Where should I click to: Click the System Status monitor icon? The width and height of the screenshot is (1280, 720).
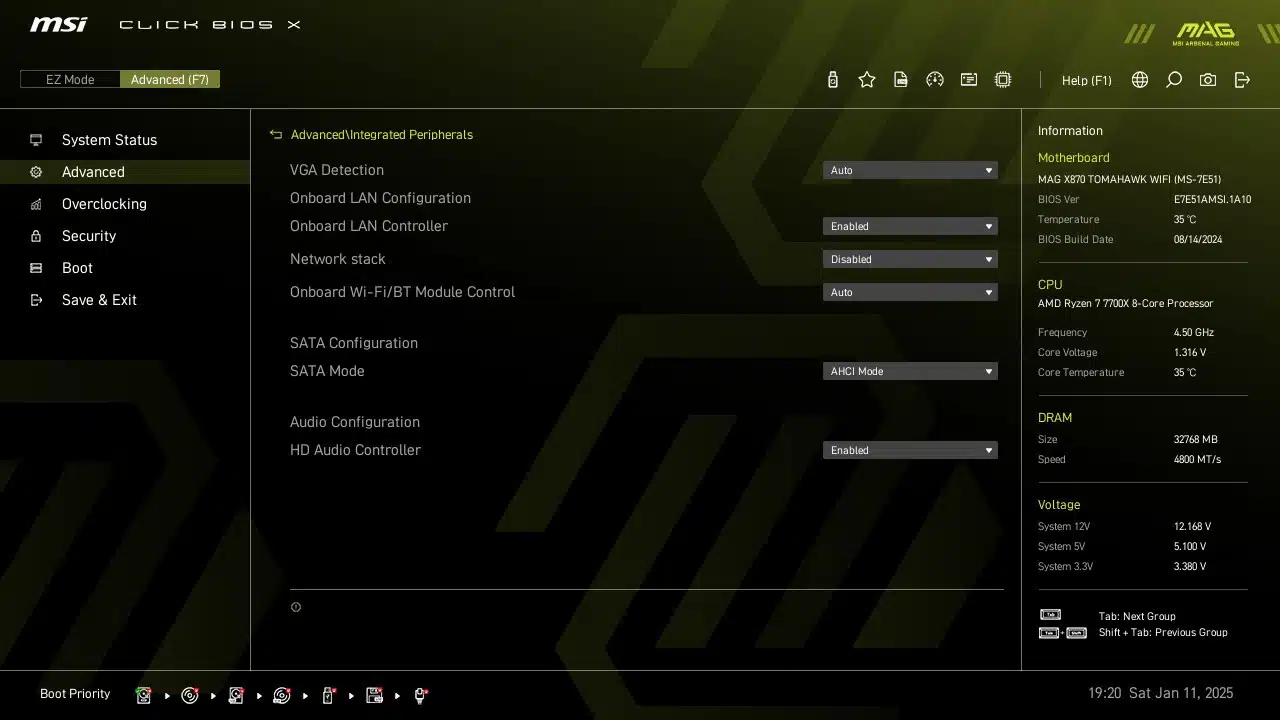[36, 140]
